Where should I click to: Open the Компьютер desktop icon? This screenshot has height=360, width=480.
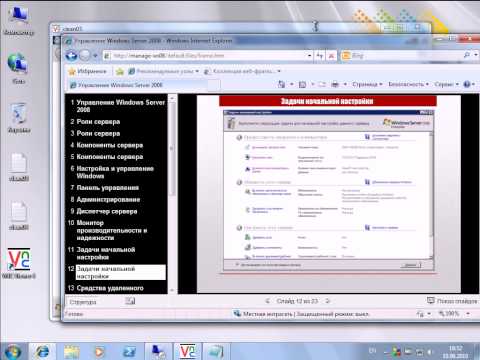tap(19, 21)
